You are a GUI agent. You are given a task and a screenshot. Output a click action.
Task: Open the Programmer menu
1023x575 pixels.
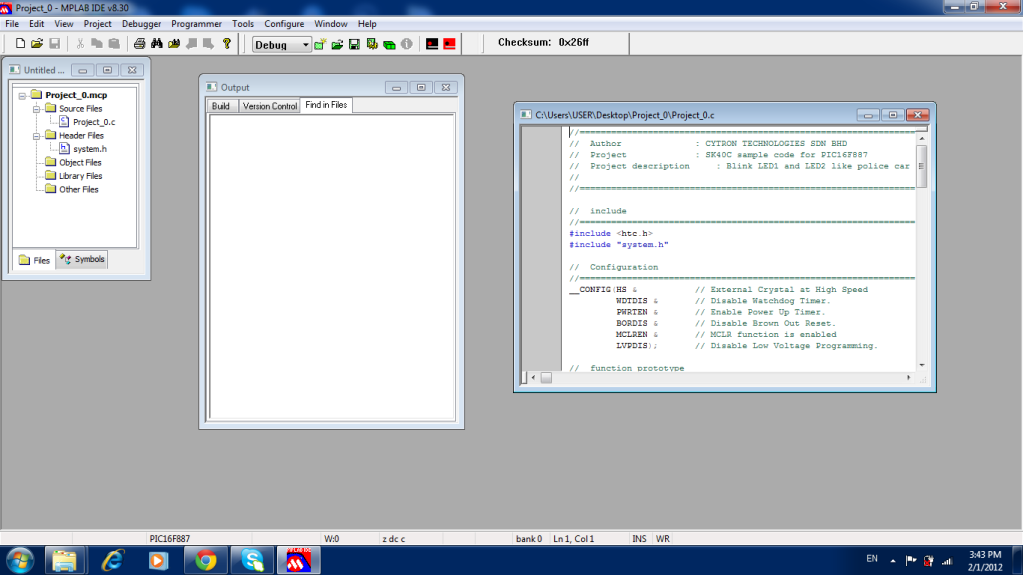point(196,23)
